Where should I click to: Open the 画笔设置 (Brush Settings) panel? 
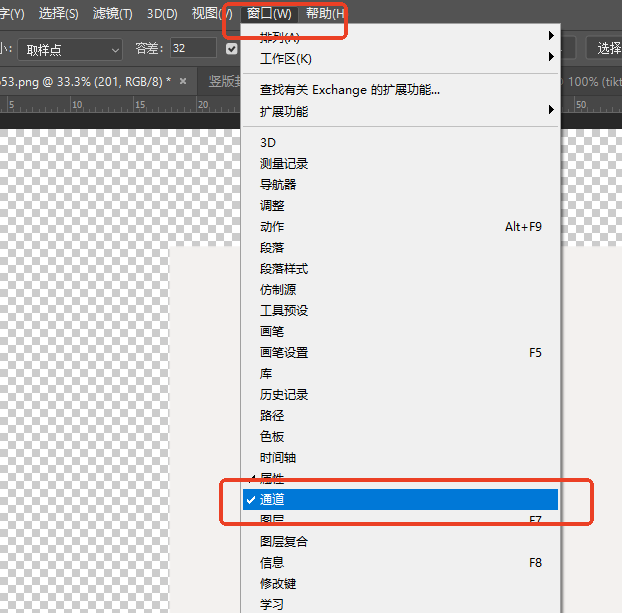pyautogui.click(x=284, y=352)
